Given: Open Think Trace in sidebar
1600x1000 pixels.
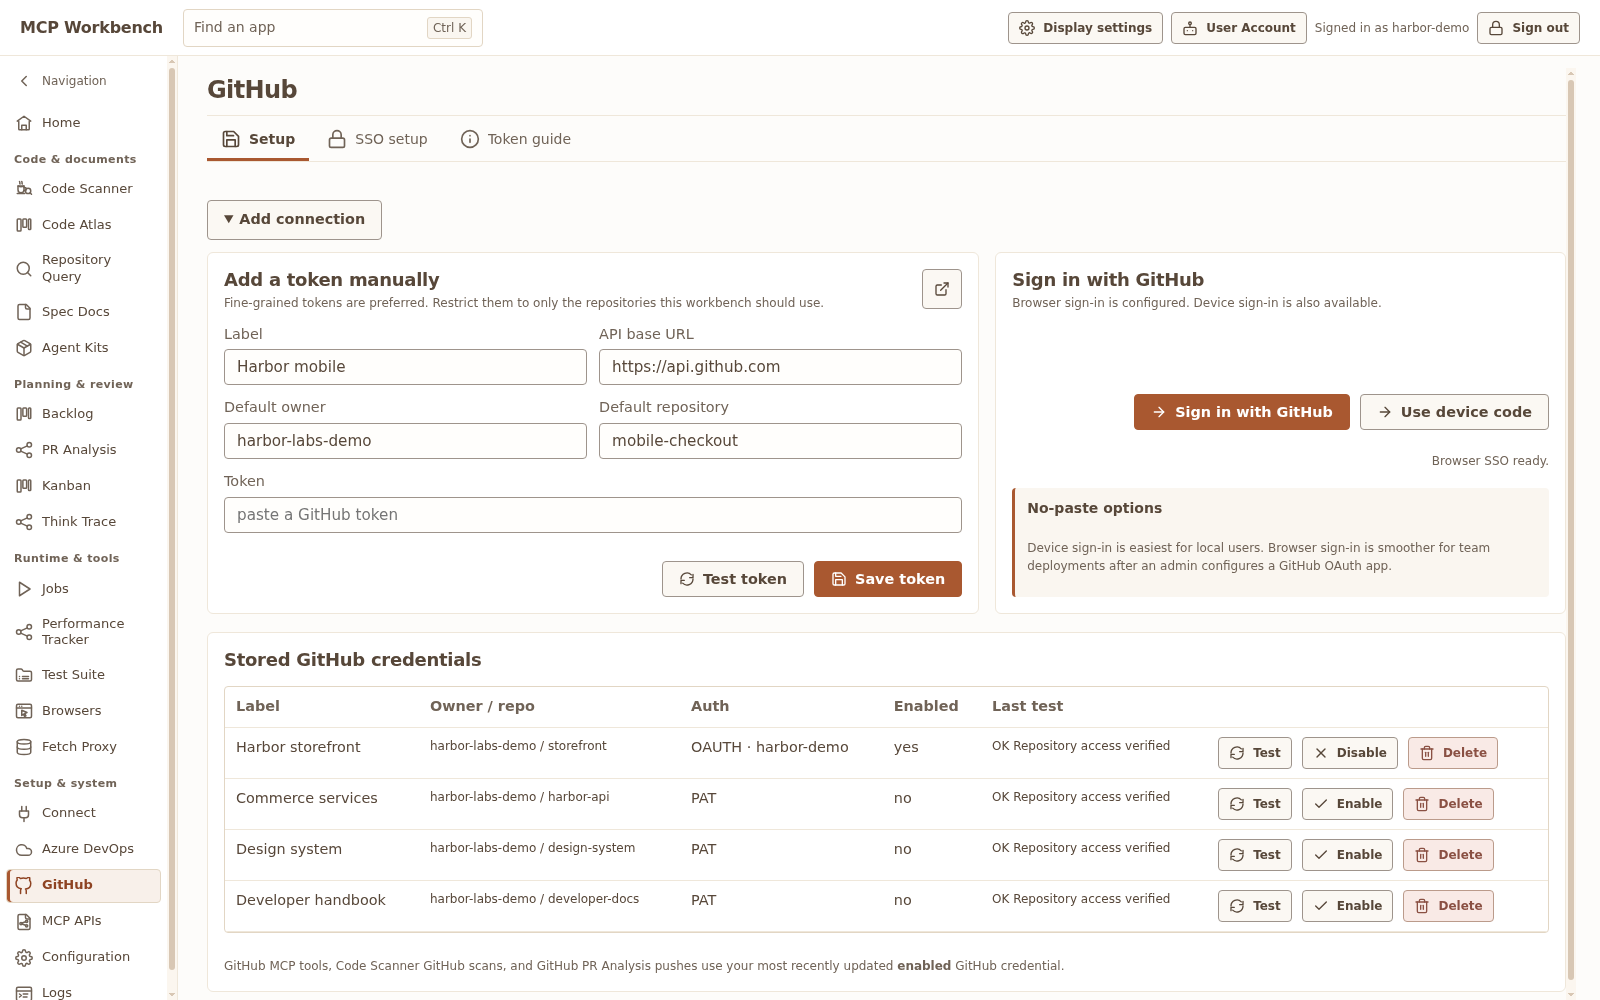Looking at the screenshot, I should point(84,521).
